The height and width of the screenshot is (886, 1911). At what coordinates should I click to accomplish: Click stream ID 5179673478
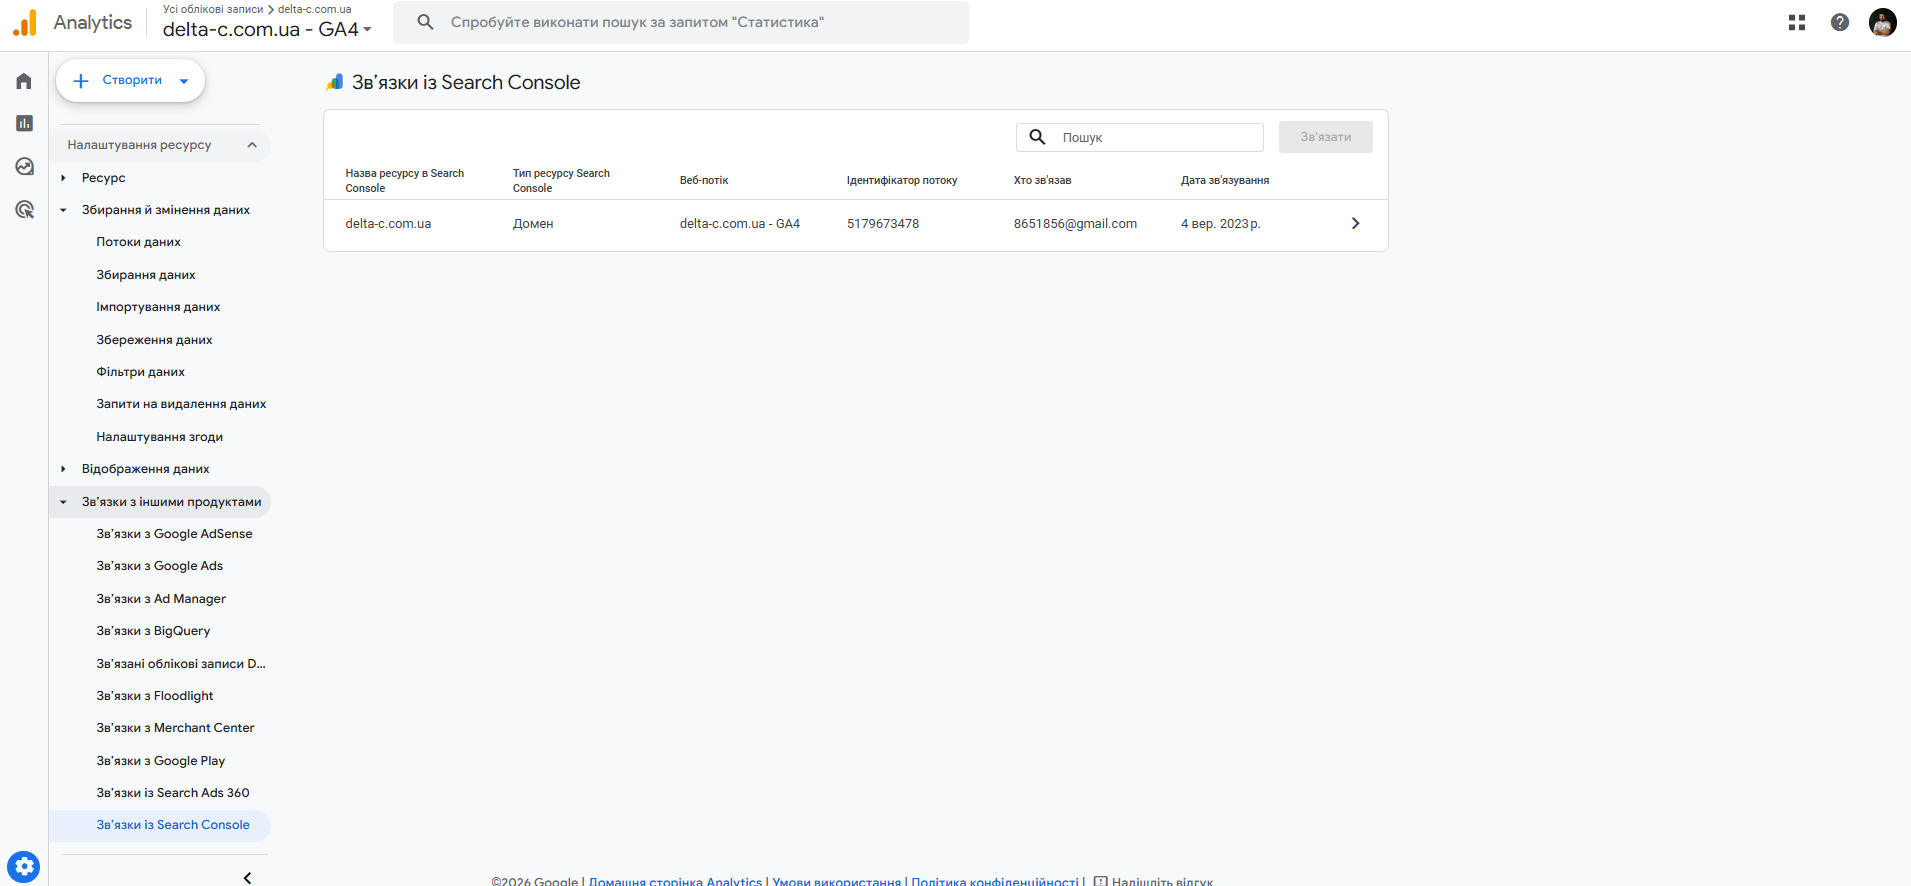tap(883, 224)
